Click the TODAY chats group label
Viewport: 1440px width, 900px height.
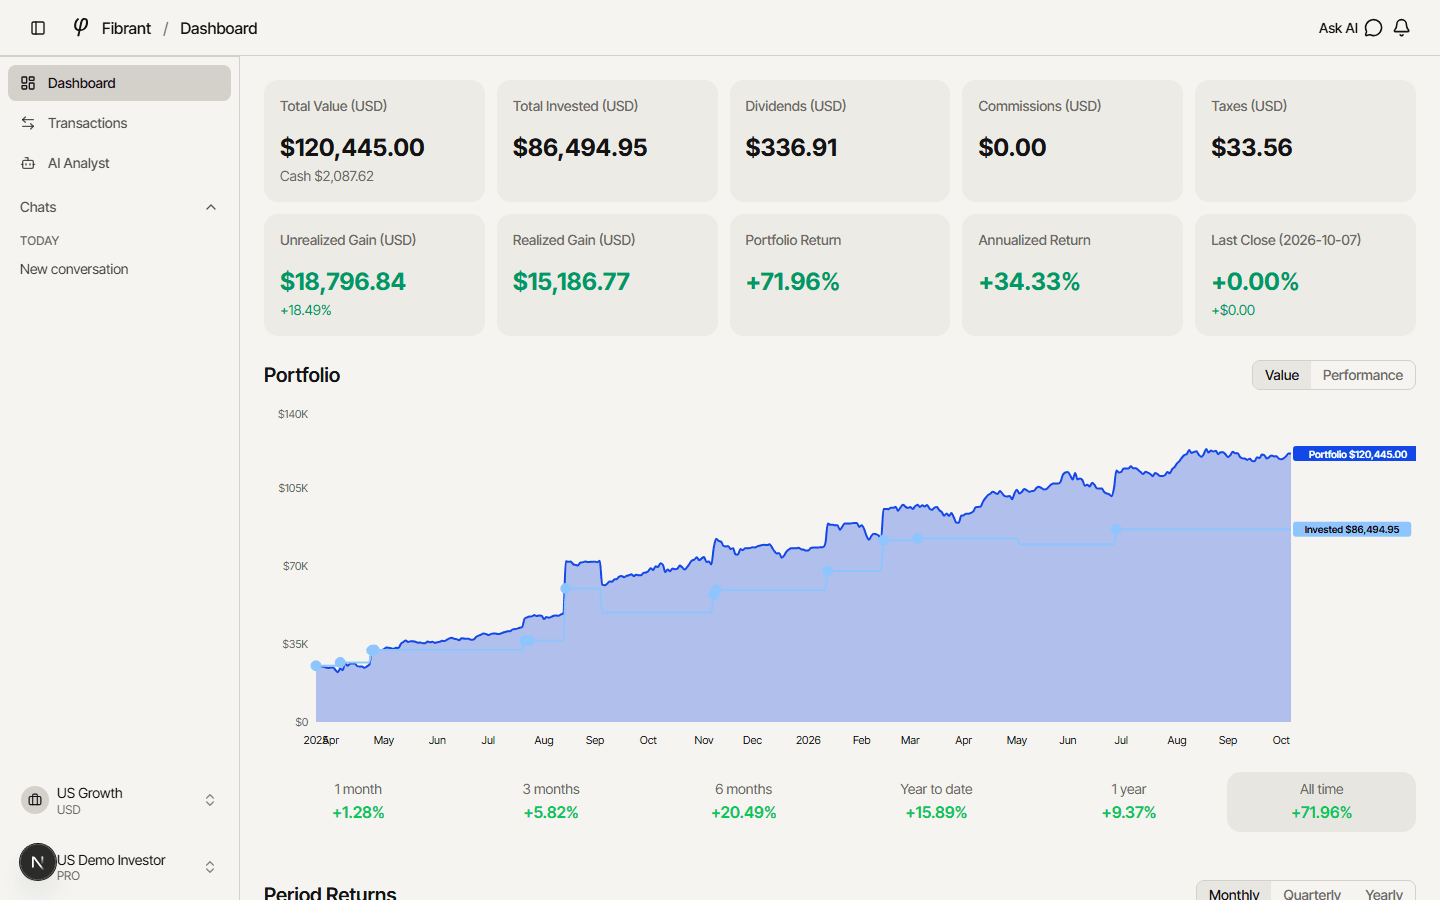40,241
